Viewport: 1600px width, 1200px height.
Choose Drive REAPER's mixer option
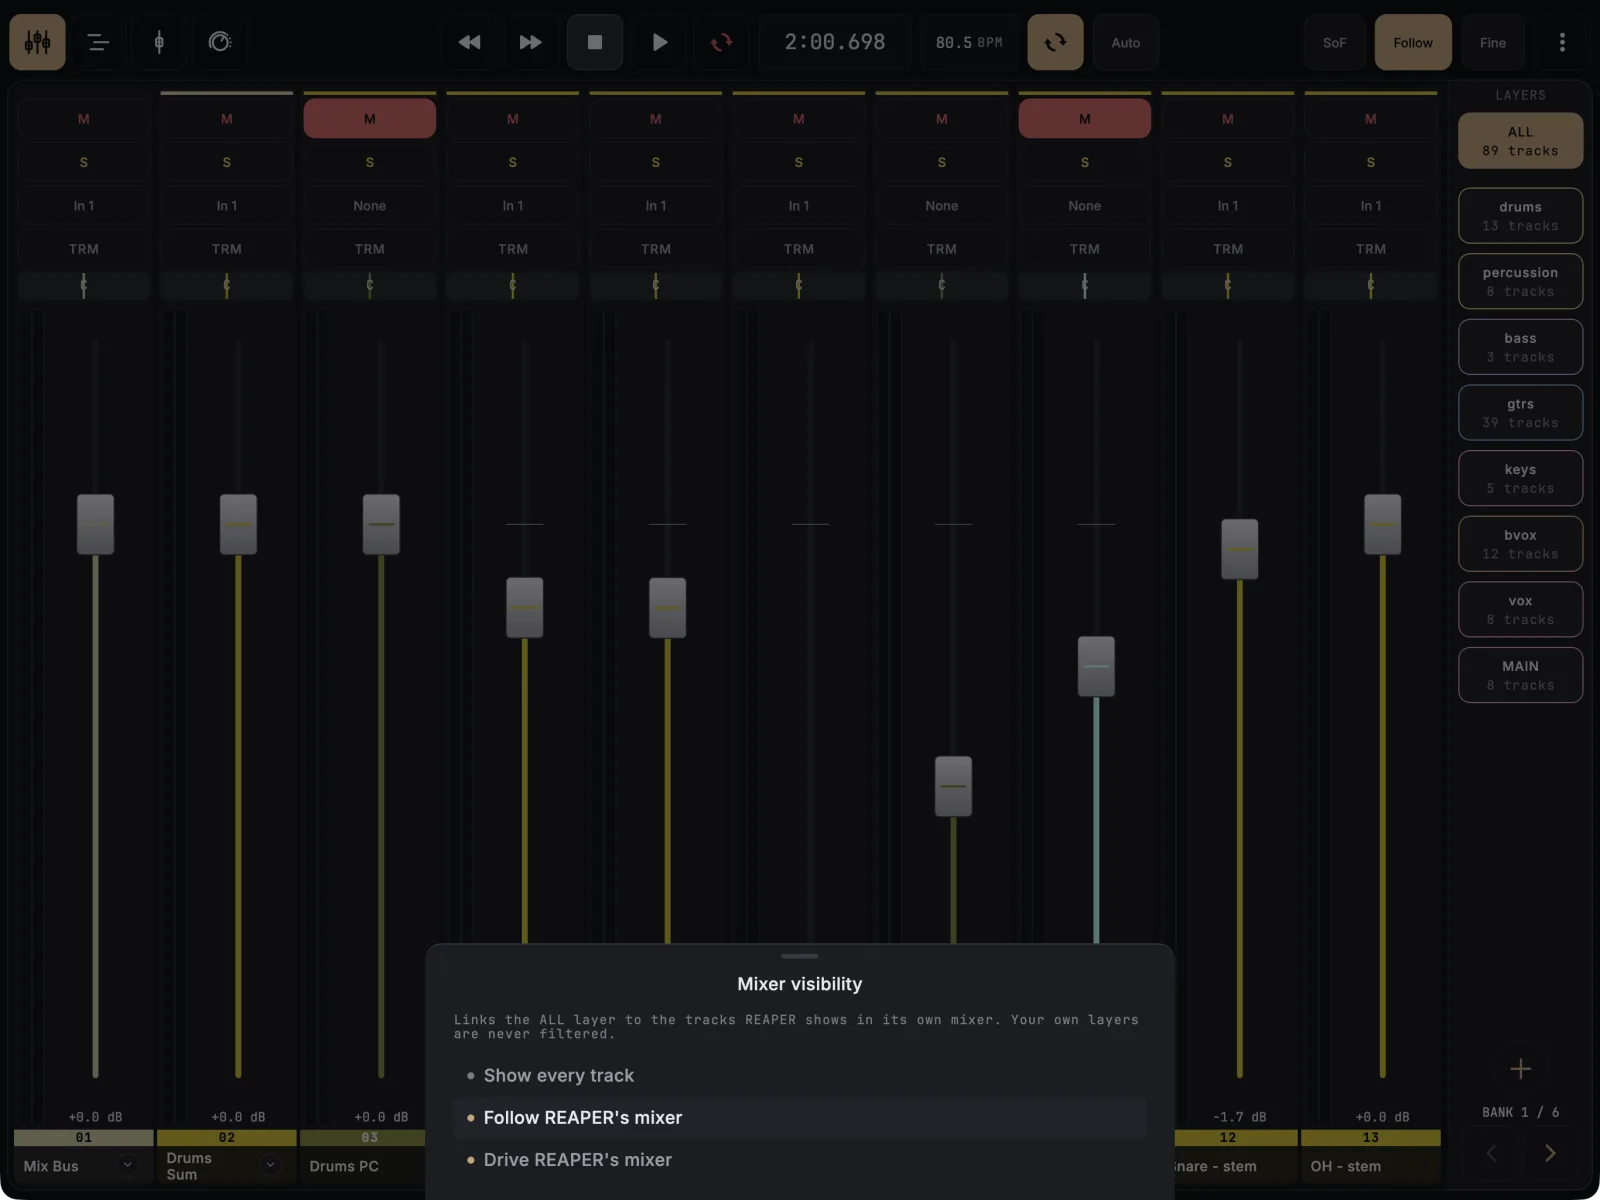800,1160
